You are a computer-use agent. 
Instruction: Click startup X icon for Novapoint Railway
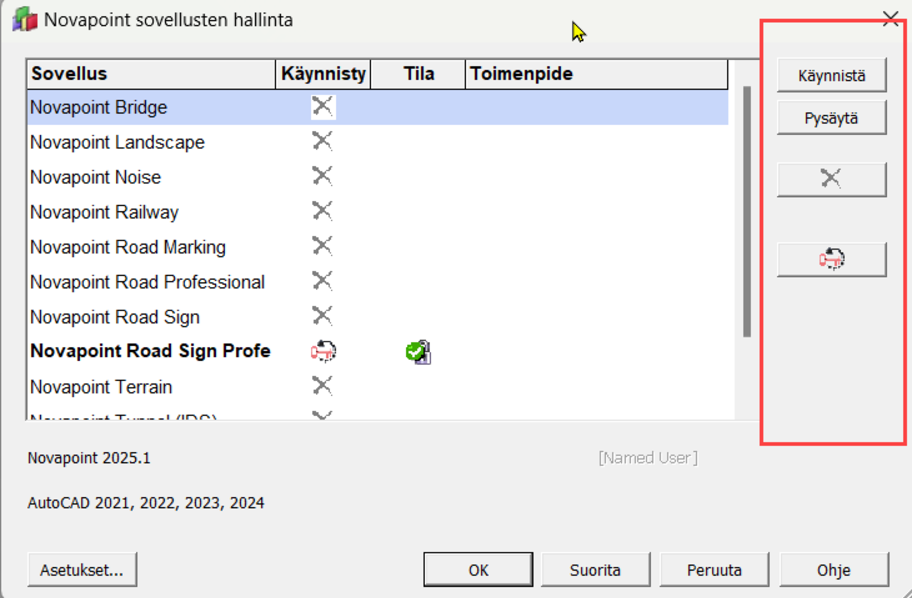pyautogui.click(x=322, y=211)
